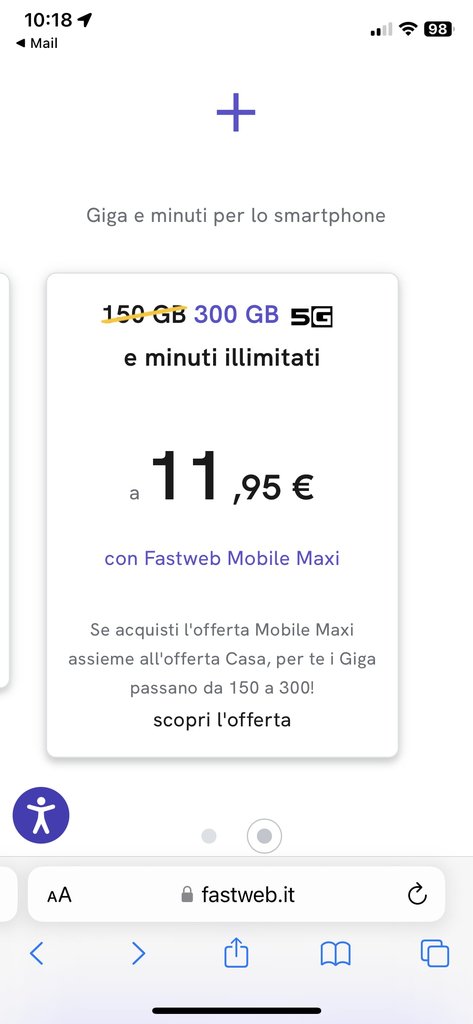Open con Fastweb Mobile Maxi link
Viewport: 473px width, 1024px height.
click(222, 558)
